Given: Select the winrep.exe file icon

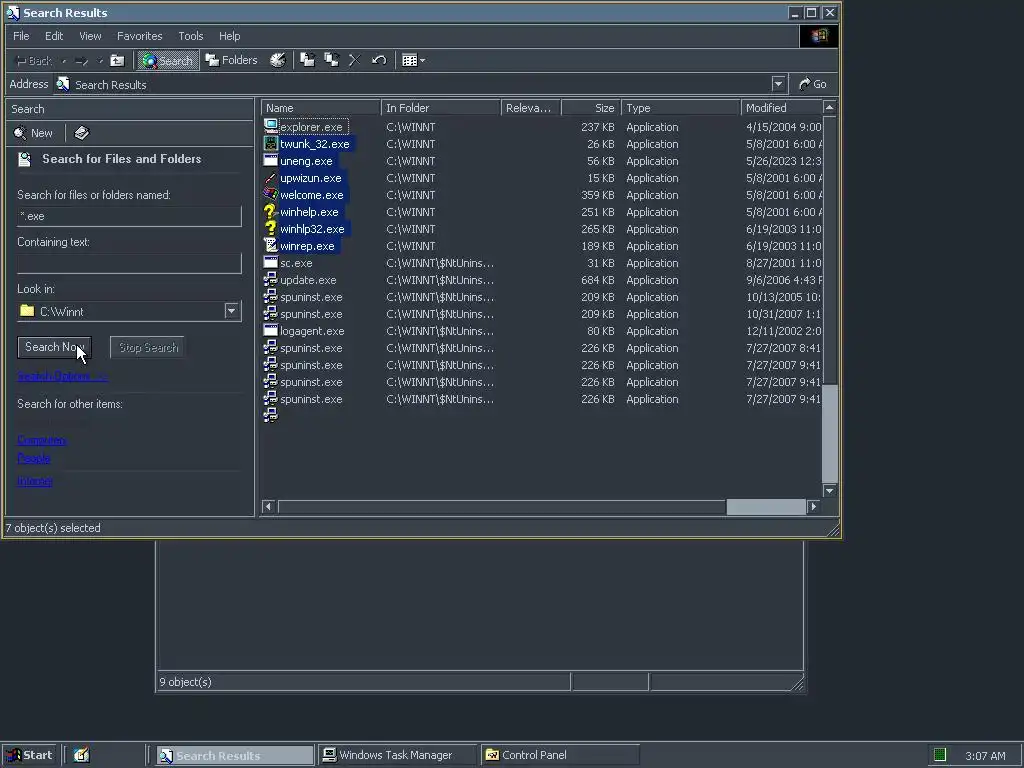Looking at the screenshot, I should click(x=270, y=245).
